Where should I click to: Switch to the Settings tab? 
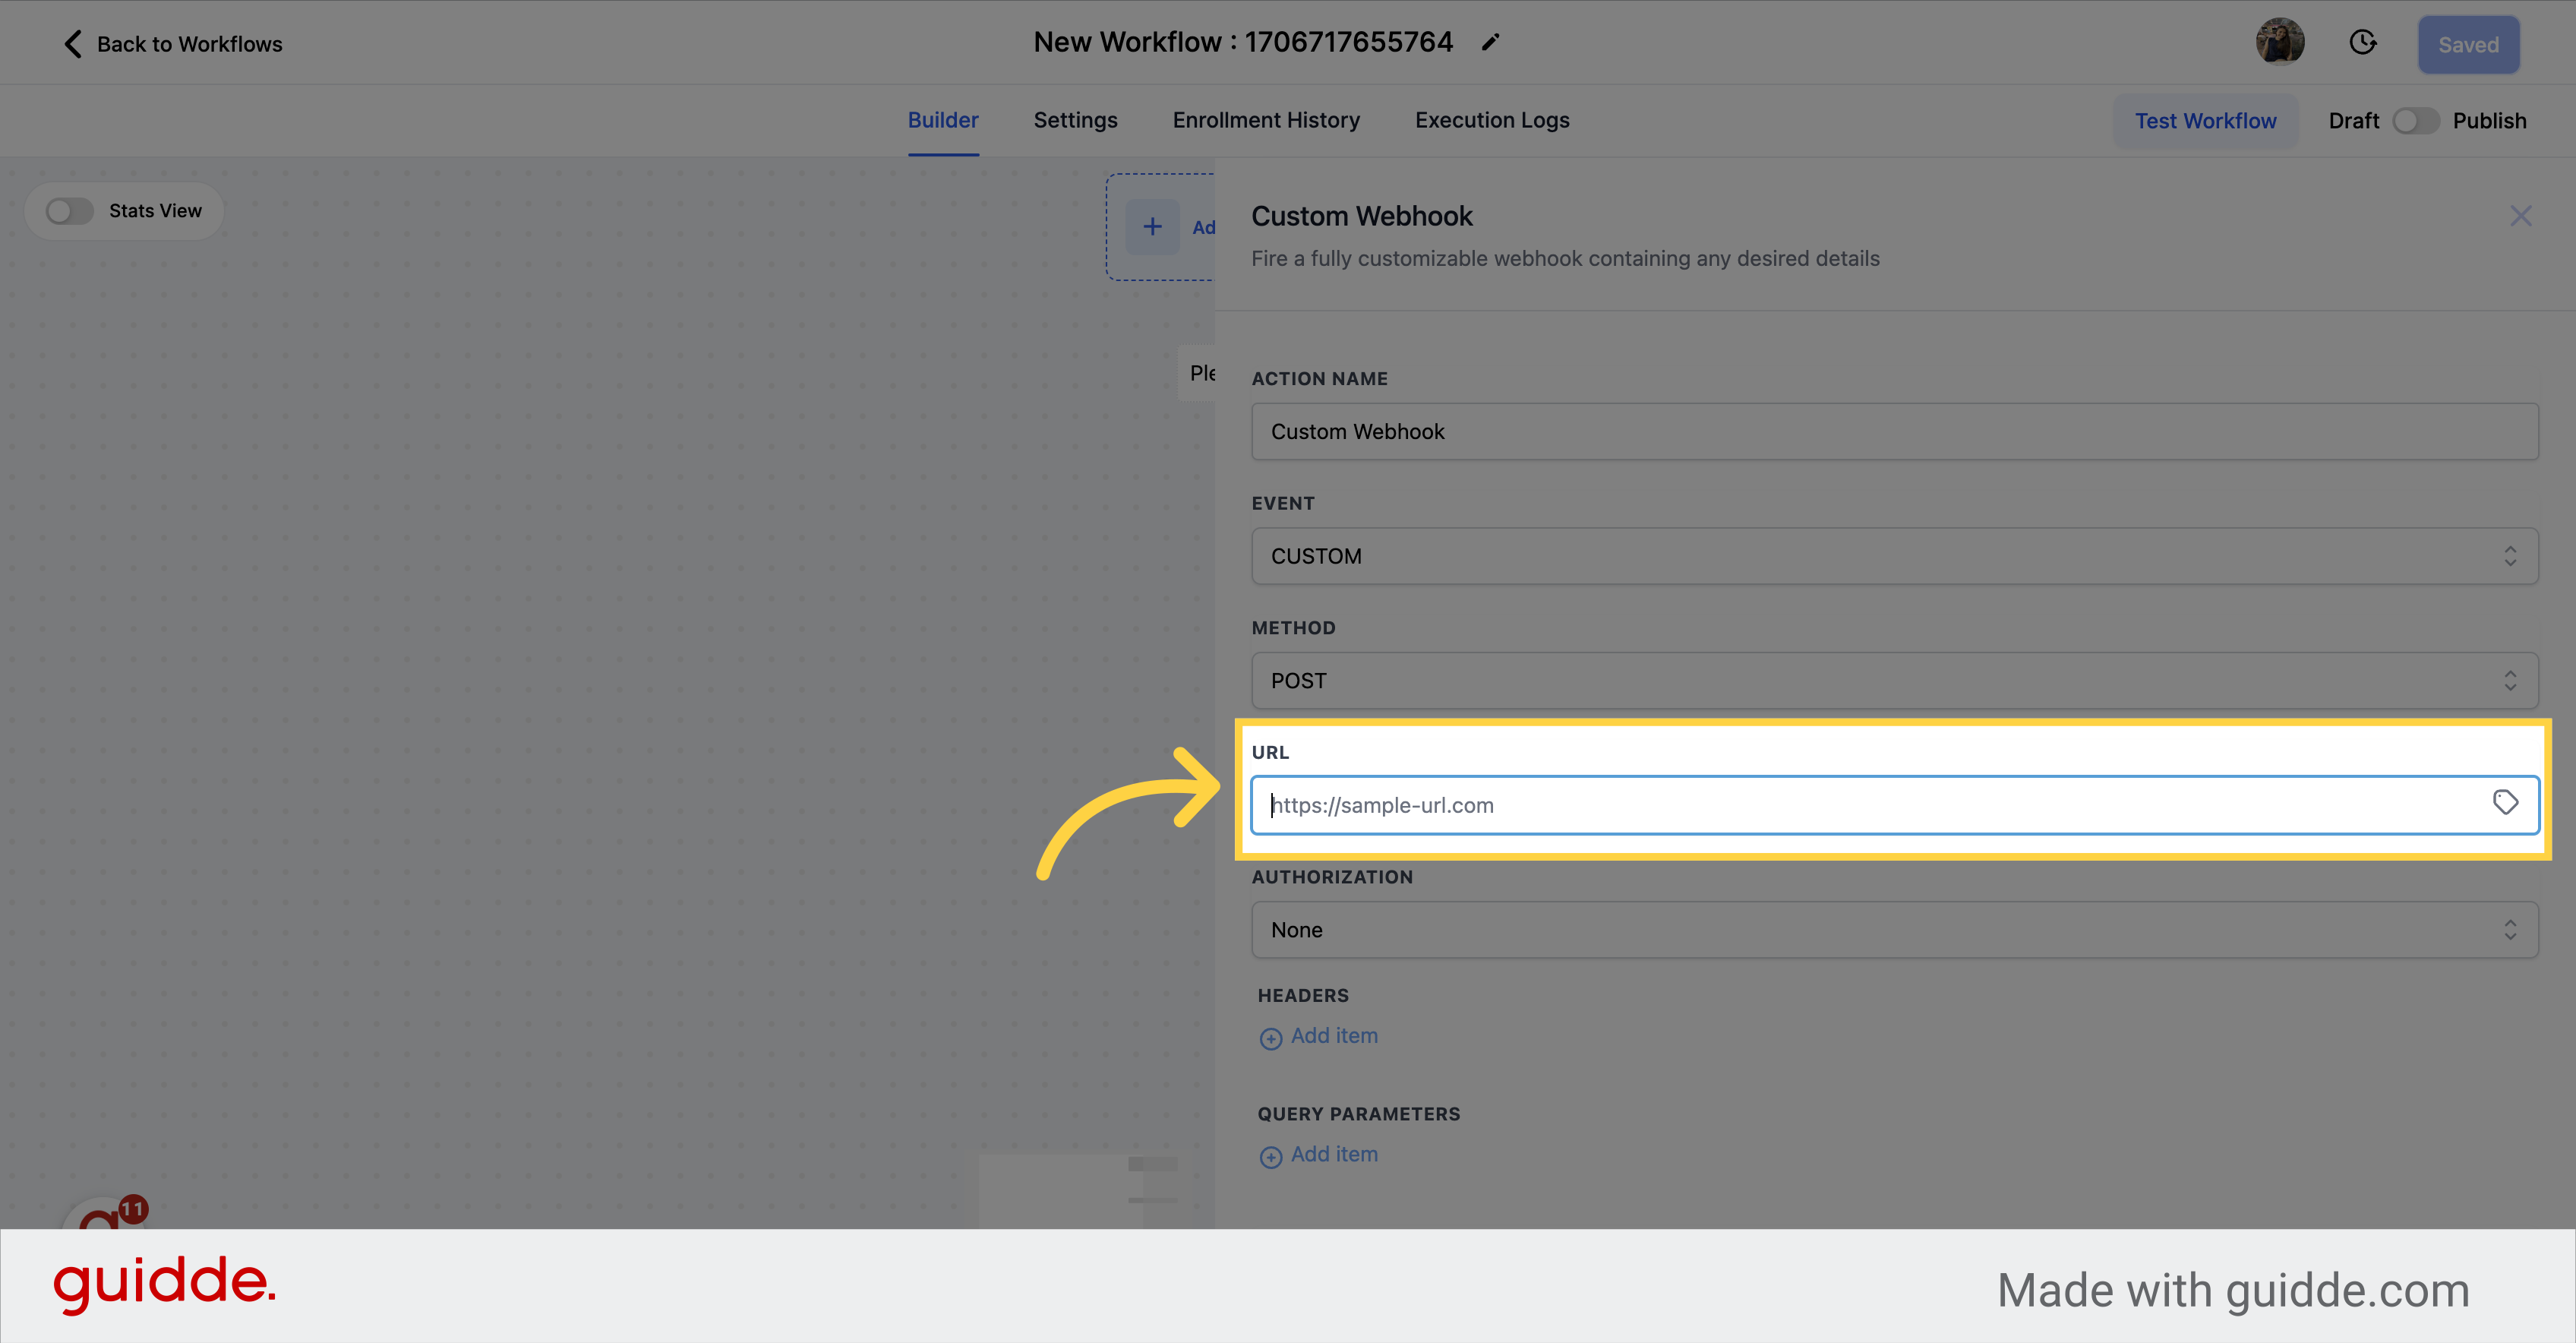(1077, 119)
